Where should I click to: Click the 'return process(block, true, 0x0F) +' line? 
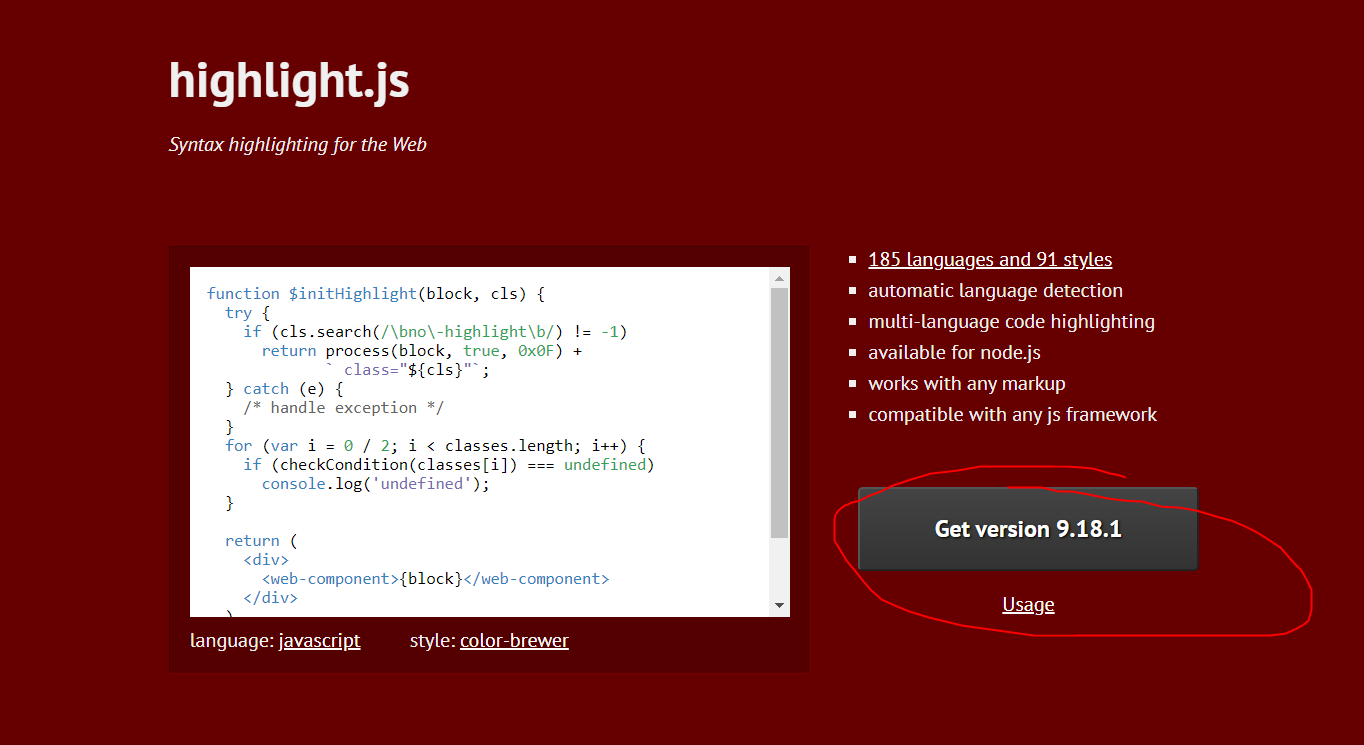click(x=422, y=350)
